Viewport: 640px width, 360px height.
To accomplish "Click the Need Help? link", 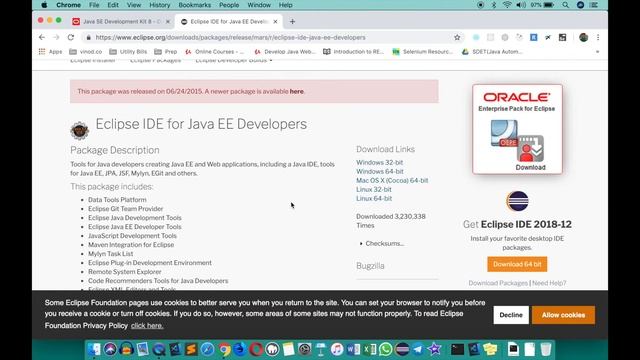I will [549, 283].
